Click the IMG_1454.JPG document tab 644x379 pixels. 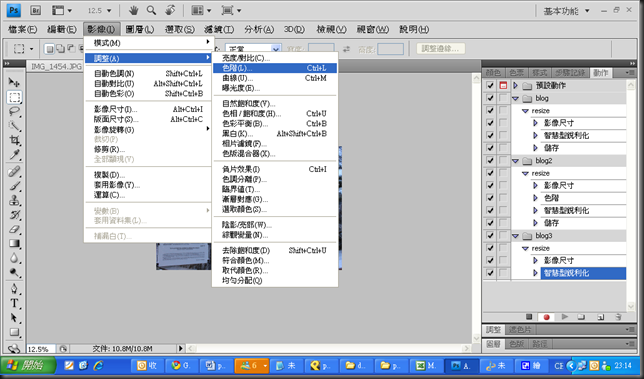tap(56, 66)
